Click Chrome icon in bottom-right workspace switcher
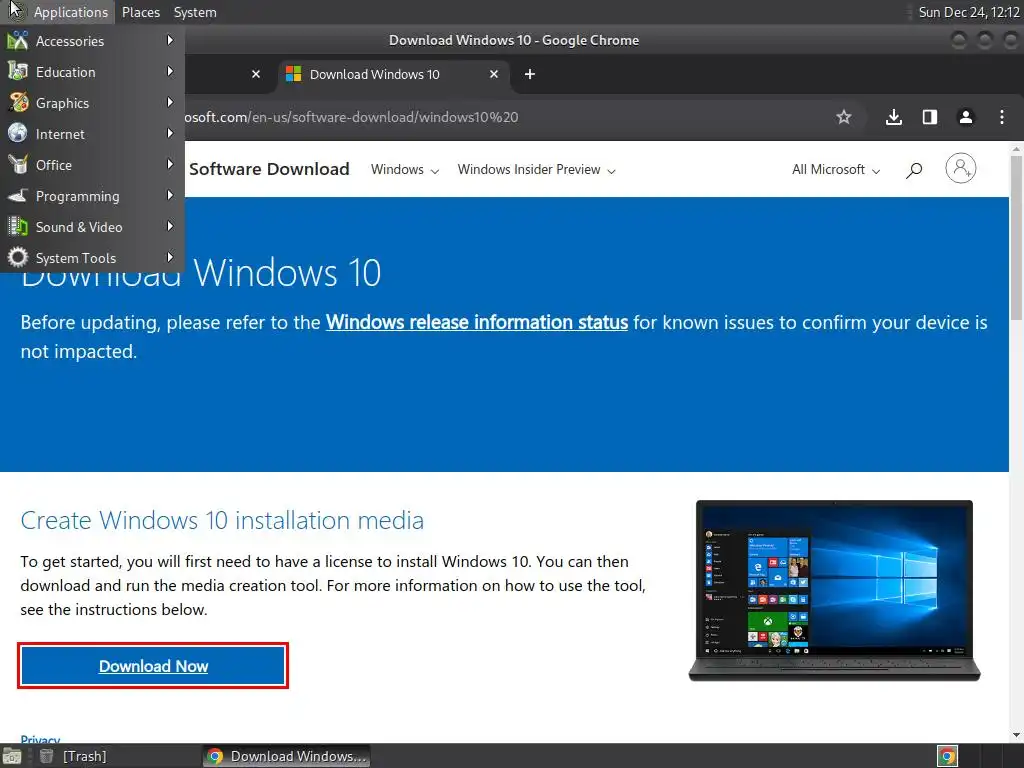 tap(947, 756)
